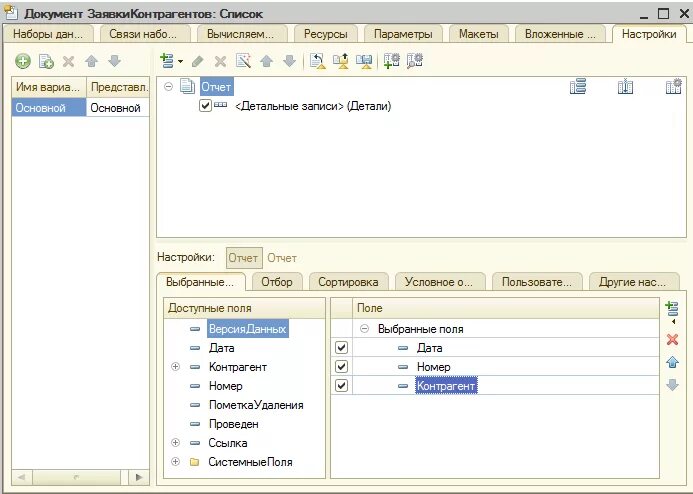The height and width of the screenshot is (494, 693).
Task: Open the Связи наборов tab
Action: pyautogui.click(x=143, y=34)
